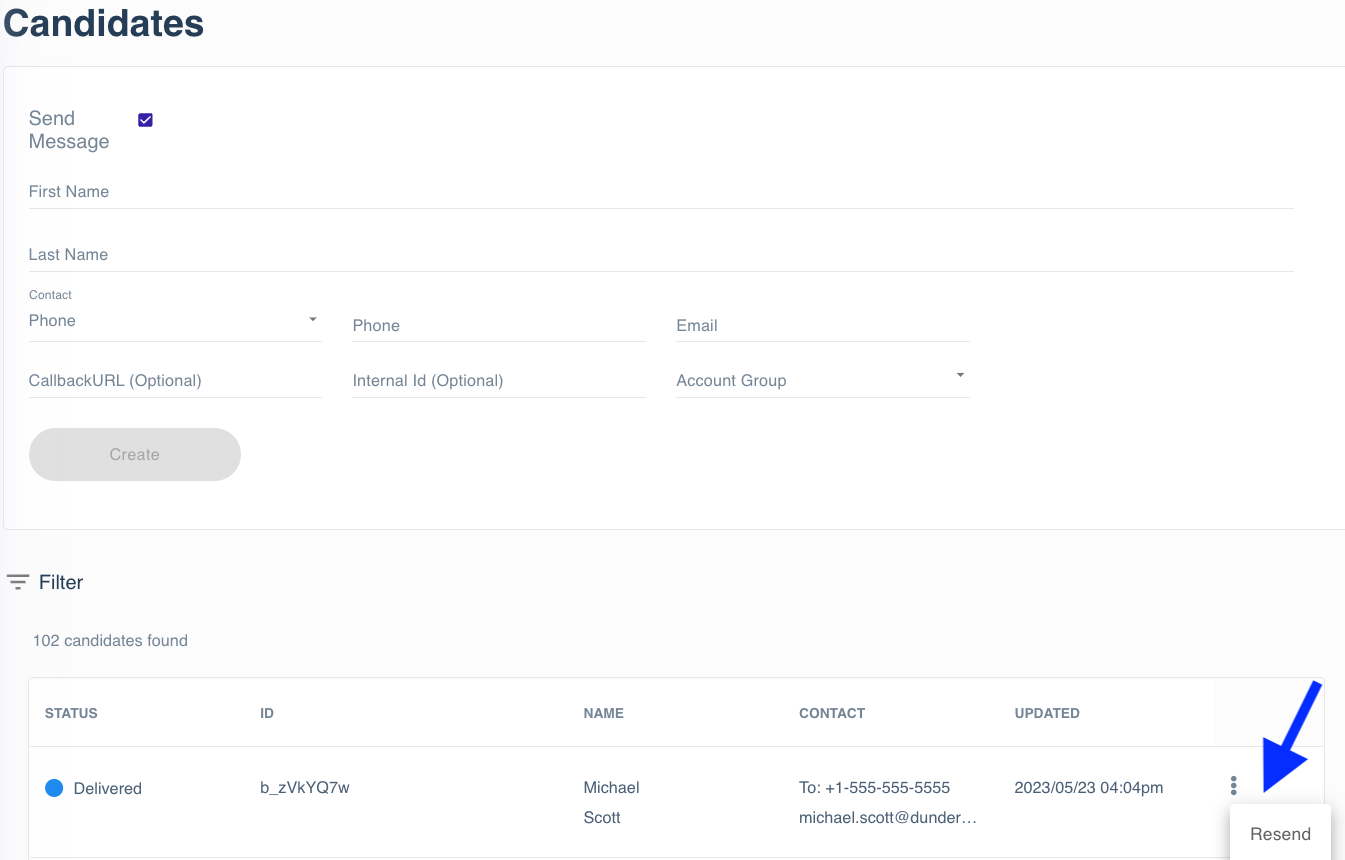Click the UPDATED column header
Image resolution: width=1345 pixels, height=860 pixels.
(x=1046, y=713)
